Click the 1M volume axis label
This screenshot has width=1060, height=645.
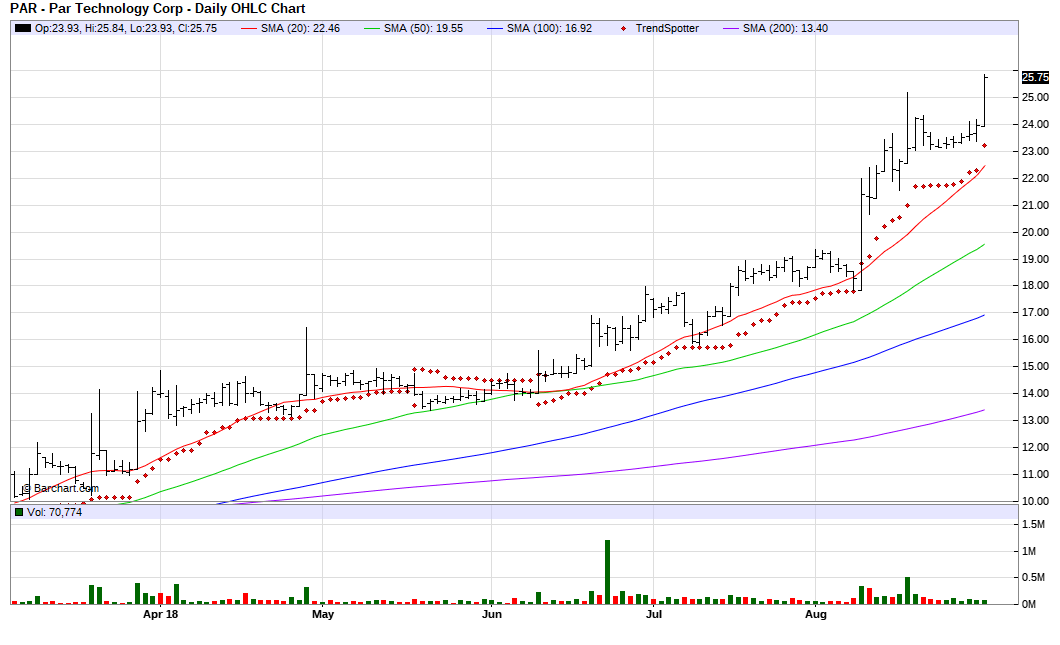1029,551
